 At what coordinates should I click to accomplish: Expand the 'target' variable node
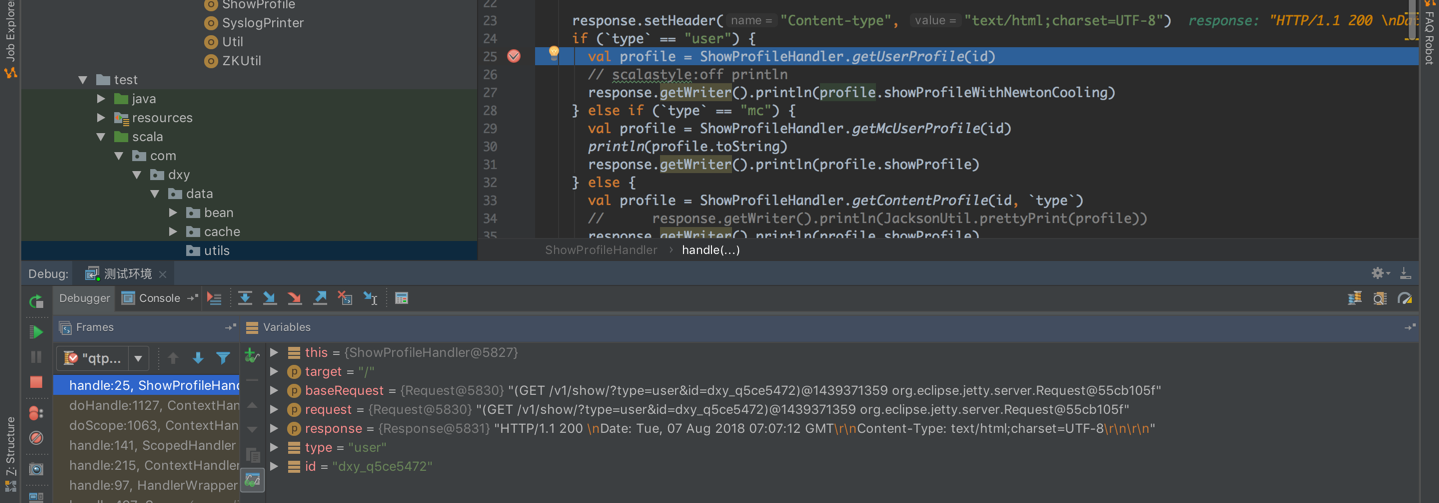coord(274,371)
